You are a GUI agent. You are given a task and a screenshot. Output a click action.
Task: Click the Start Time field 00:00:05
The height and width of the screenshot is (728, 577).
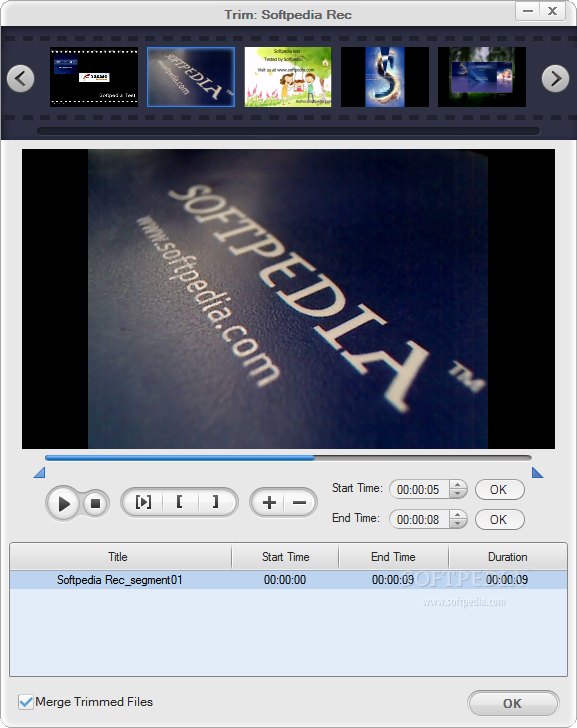(x=419, y=489)
